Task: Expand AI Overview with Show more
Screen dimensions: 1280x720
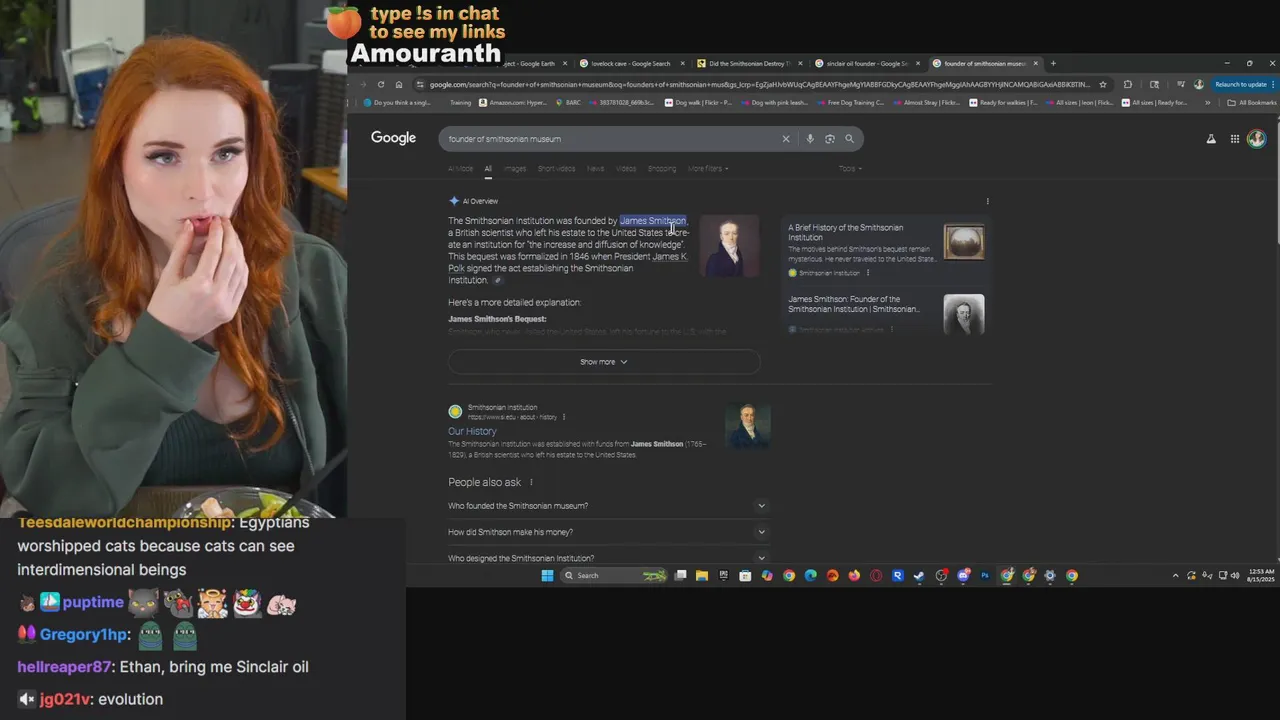Action: [x=604, y=362]
